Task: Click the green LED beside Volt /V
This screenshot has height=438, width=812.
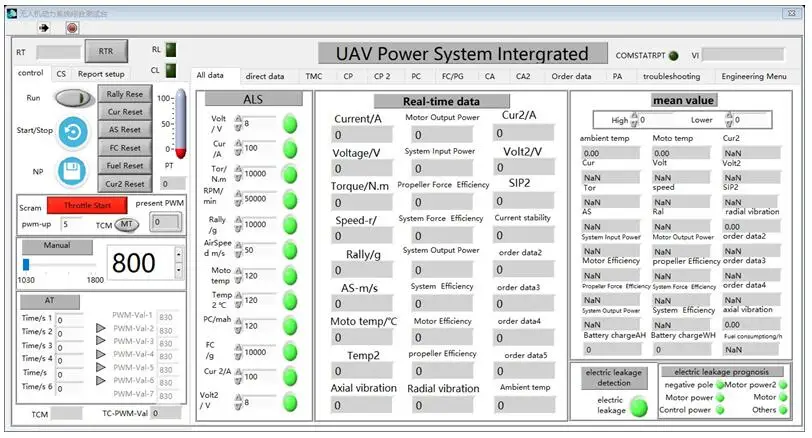Action: coord(290,124)
